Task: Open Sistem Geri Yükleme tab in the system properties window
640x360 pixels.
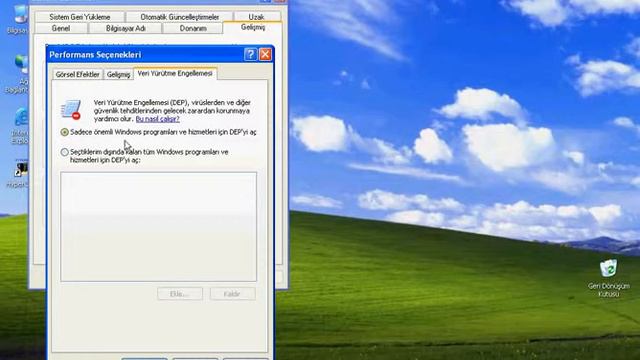Action: click(x=80, y=17)
